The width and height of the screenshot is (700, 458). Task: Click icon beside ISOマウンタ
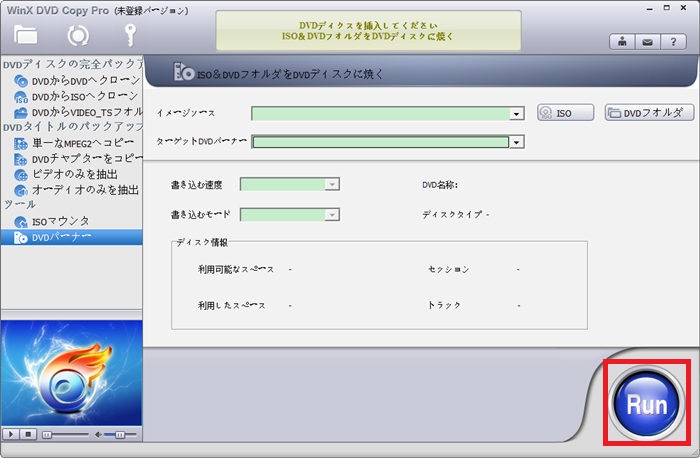[21, 221]
